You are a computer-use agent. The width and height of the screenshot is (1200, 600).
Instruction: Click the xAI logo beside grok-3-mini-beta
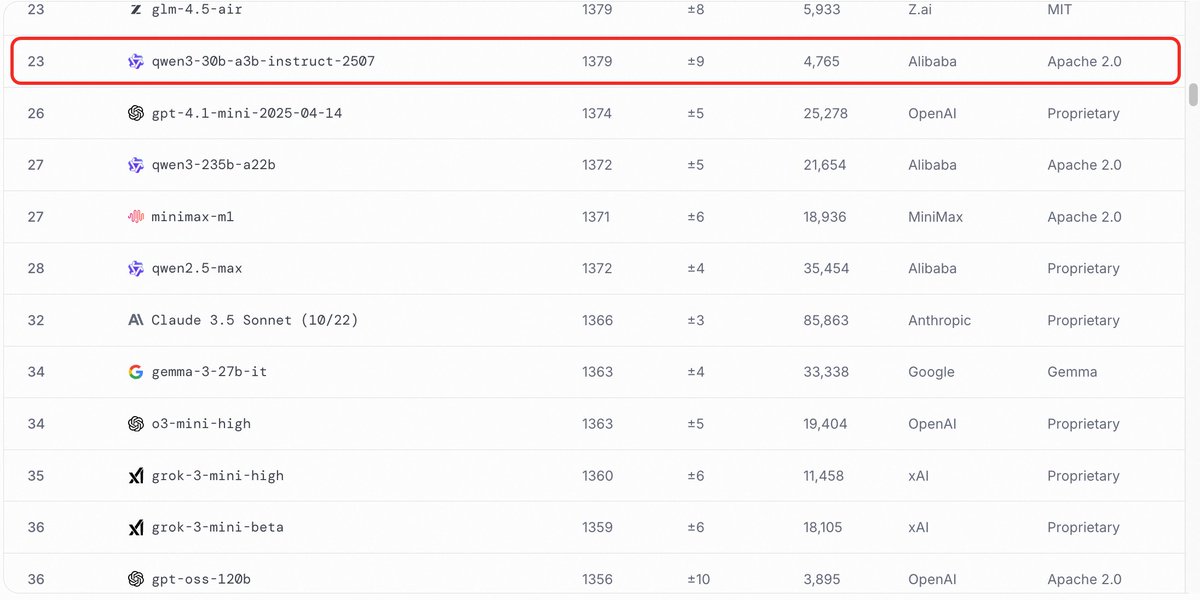pyautogui.click(x=136, y=528)
